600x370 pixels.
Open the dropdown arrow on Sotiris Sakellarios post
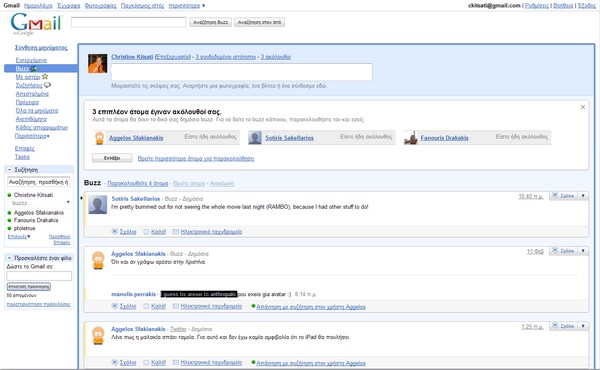coord(583,196)
